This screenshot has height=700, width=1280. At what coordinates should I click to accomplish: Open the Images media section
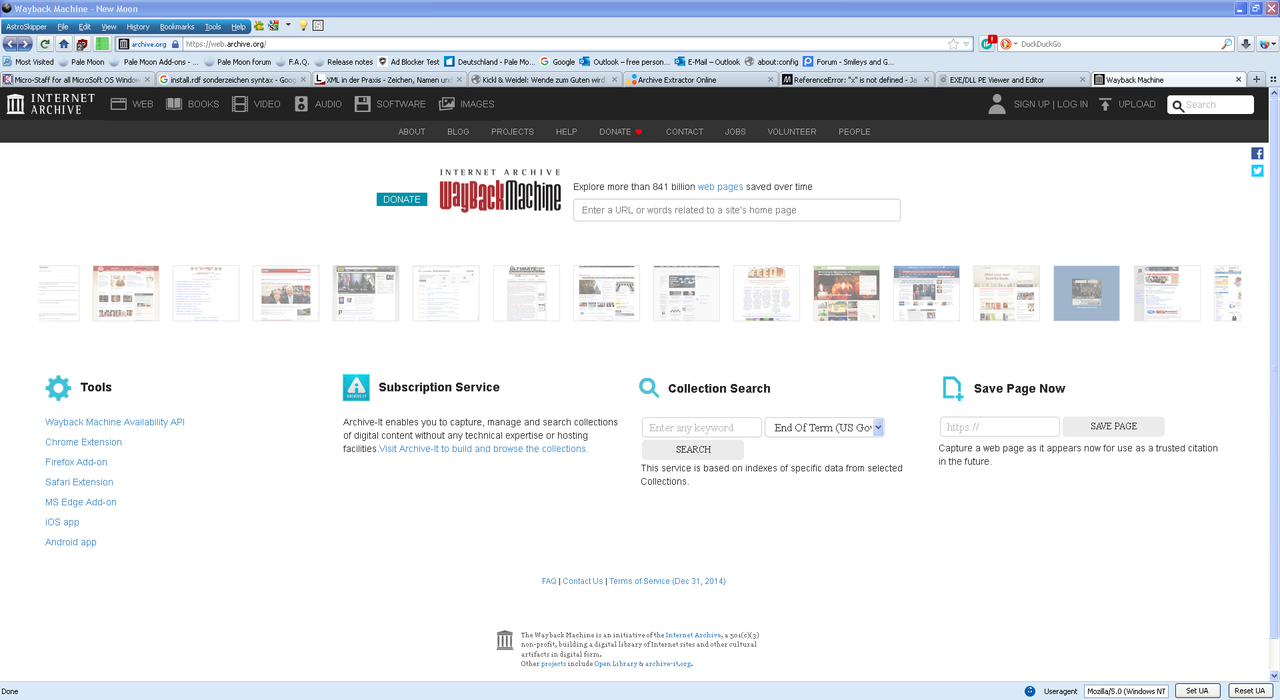pyautogui.click(x=467, y=104)
